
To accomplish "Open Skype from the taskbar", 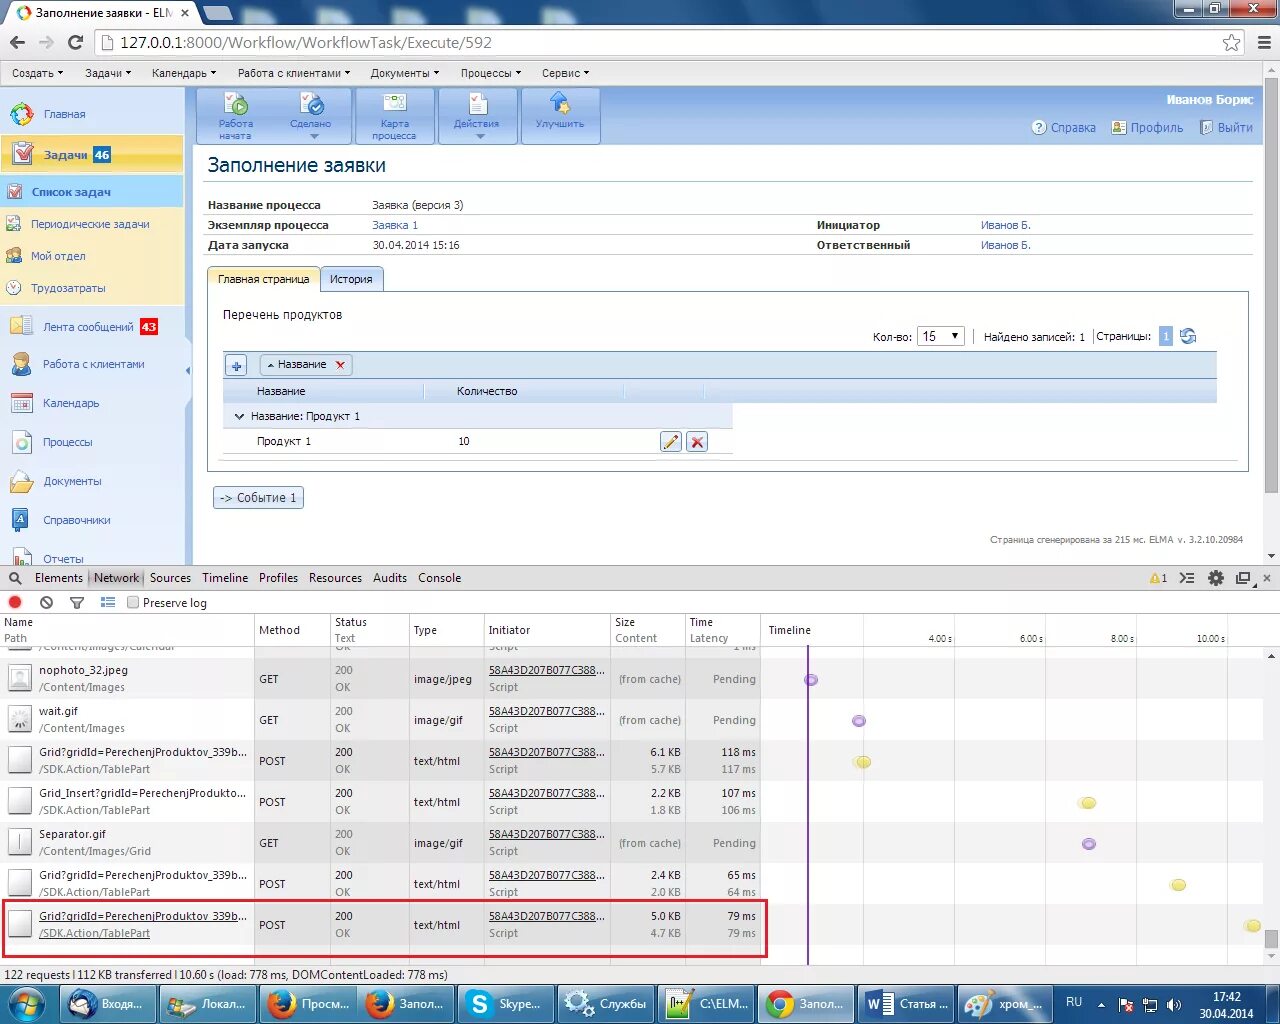I will click(505, 1003).
